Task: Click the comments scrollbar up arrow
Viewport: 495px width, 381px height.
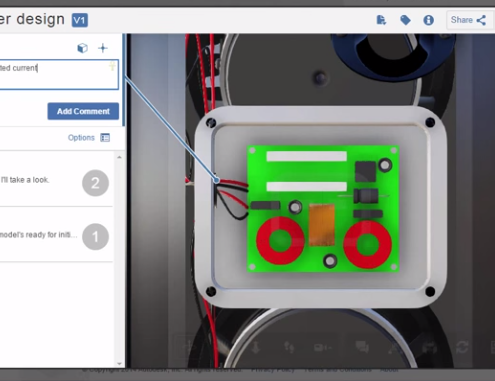Action: [x=119, y=157]
